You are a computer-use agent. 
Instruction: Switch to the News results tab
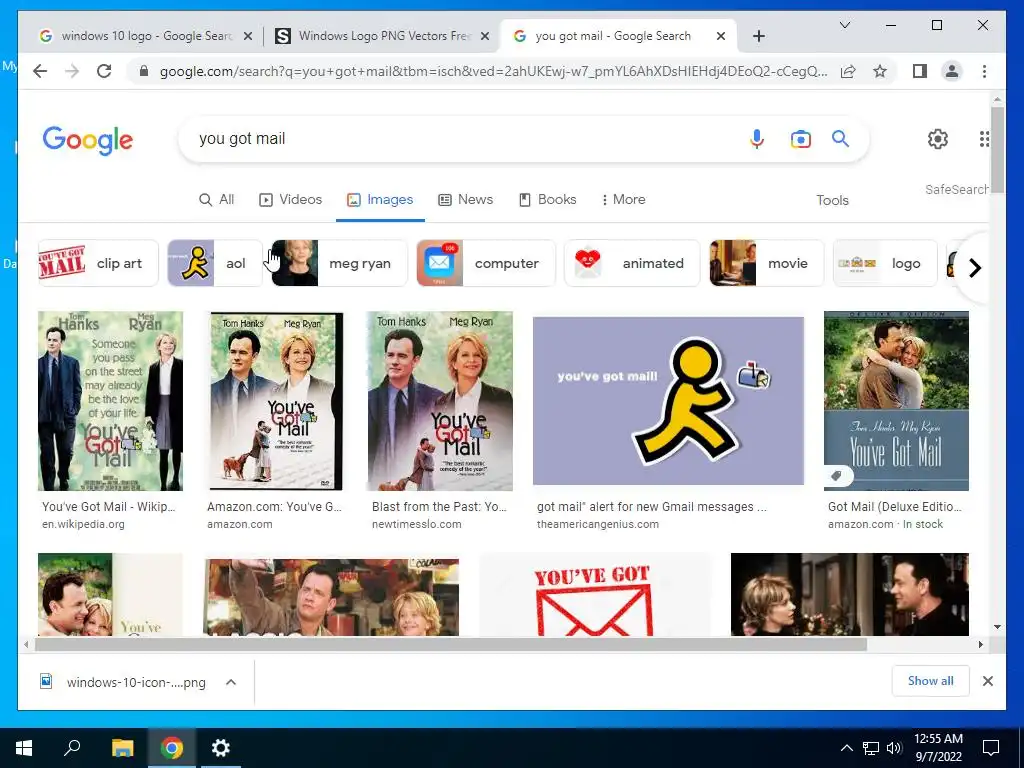tap(465, 199)
